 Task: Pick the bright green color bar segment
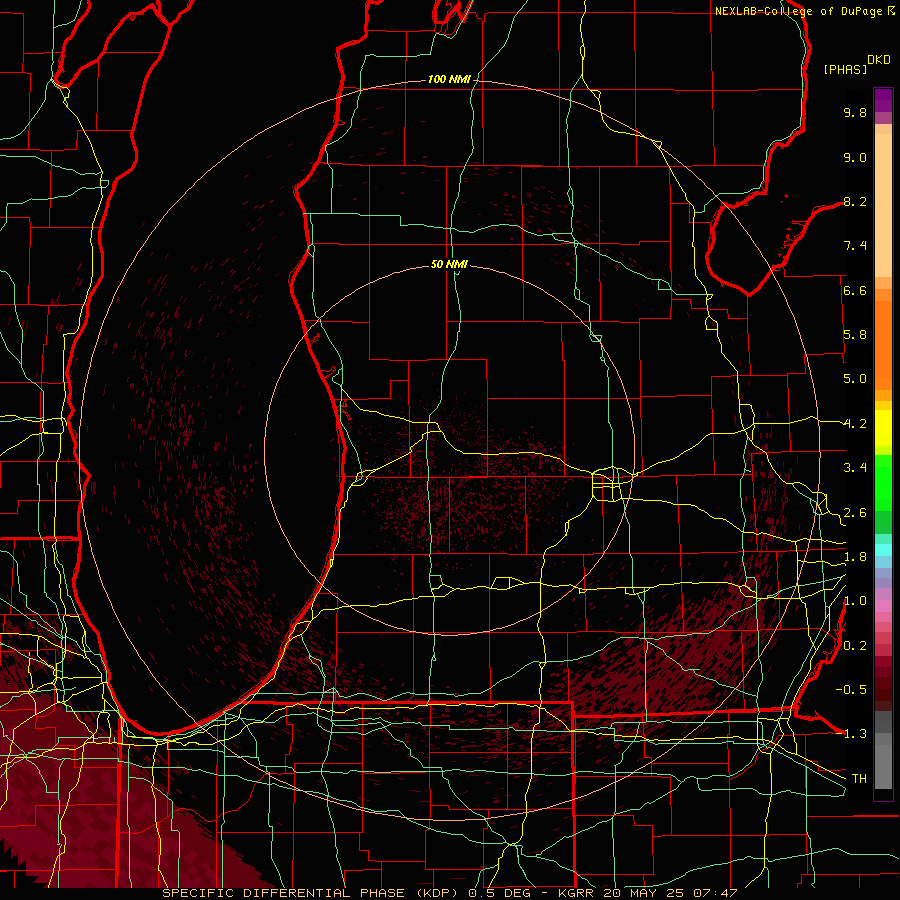pyautogui.click(x=883, y=483)
